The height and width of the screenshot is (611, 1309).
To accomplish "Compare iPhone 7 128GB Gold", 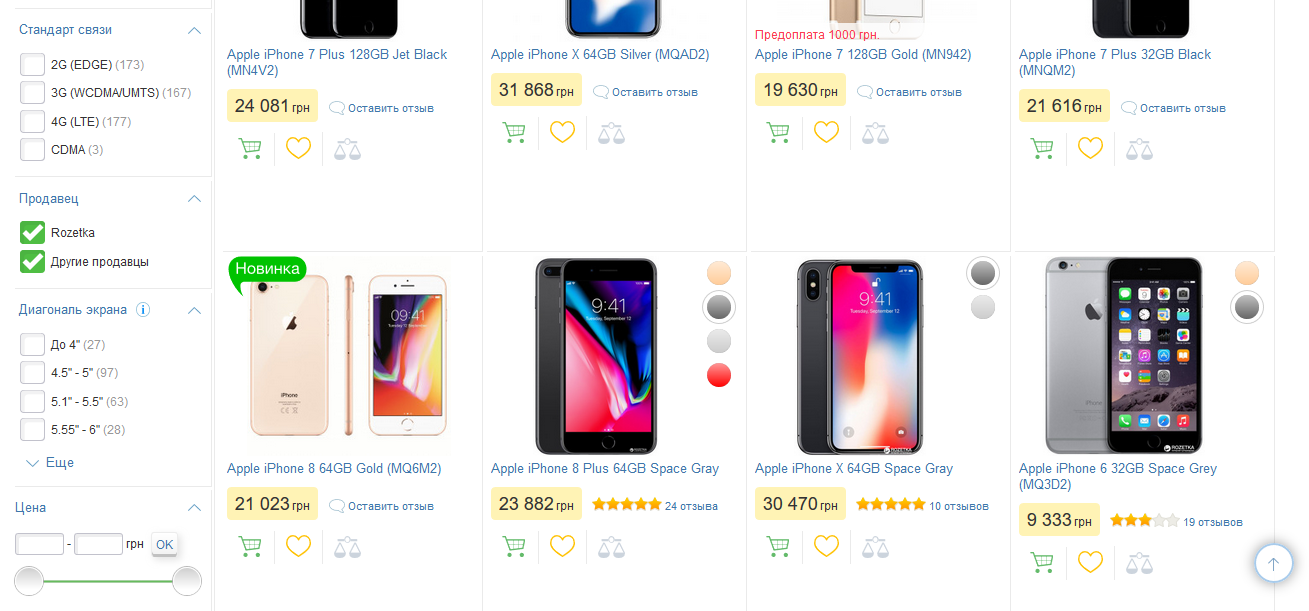I will pyautogui.click(x=875, y=132).
